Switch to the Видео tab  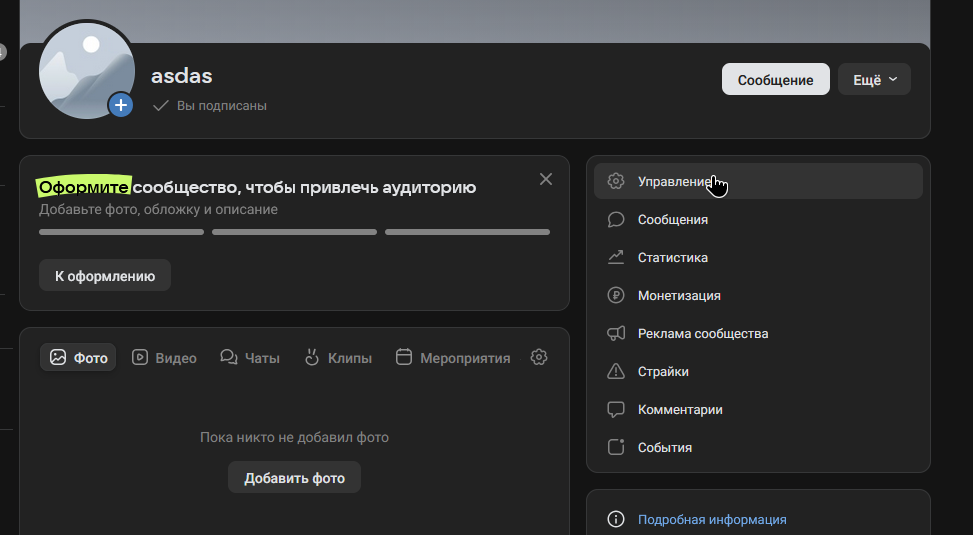pyautogui.click(x=164, y=357)
